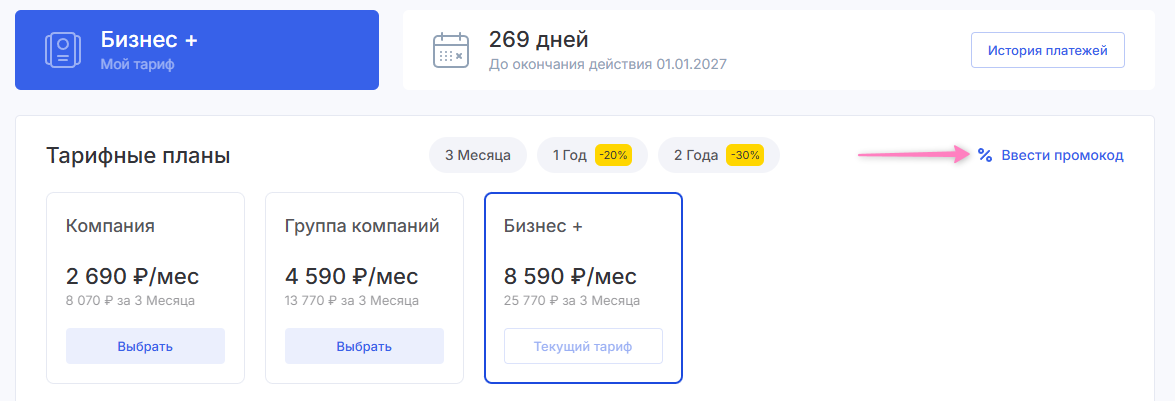Click the calendar icon beside 269 дней

(450, 50)
